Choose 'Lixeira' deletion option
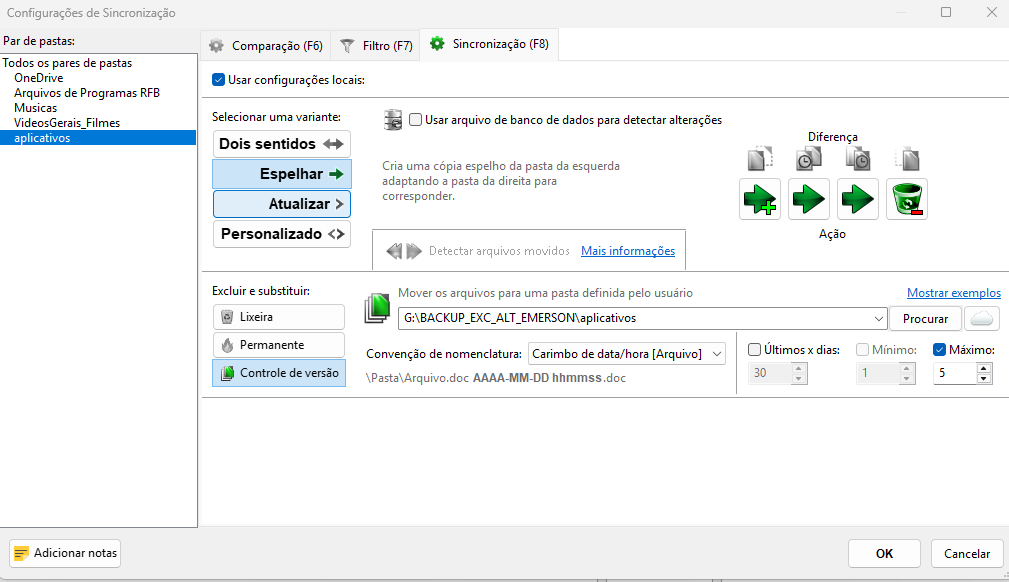Viewport: 1009px width, 582px height. pyautogui.click(x=279, y=317)
